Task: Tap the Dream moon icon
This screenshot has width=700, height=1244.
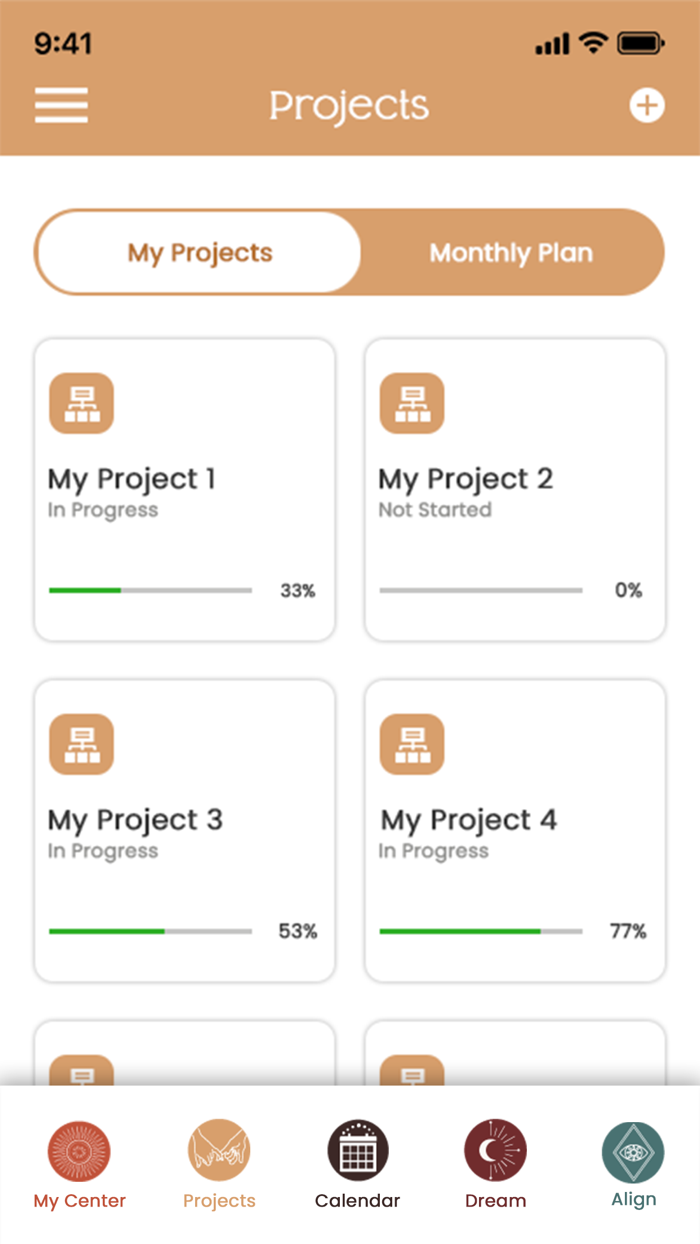Action: tap(495, 1152)
